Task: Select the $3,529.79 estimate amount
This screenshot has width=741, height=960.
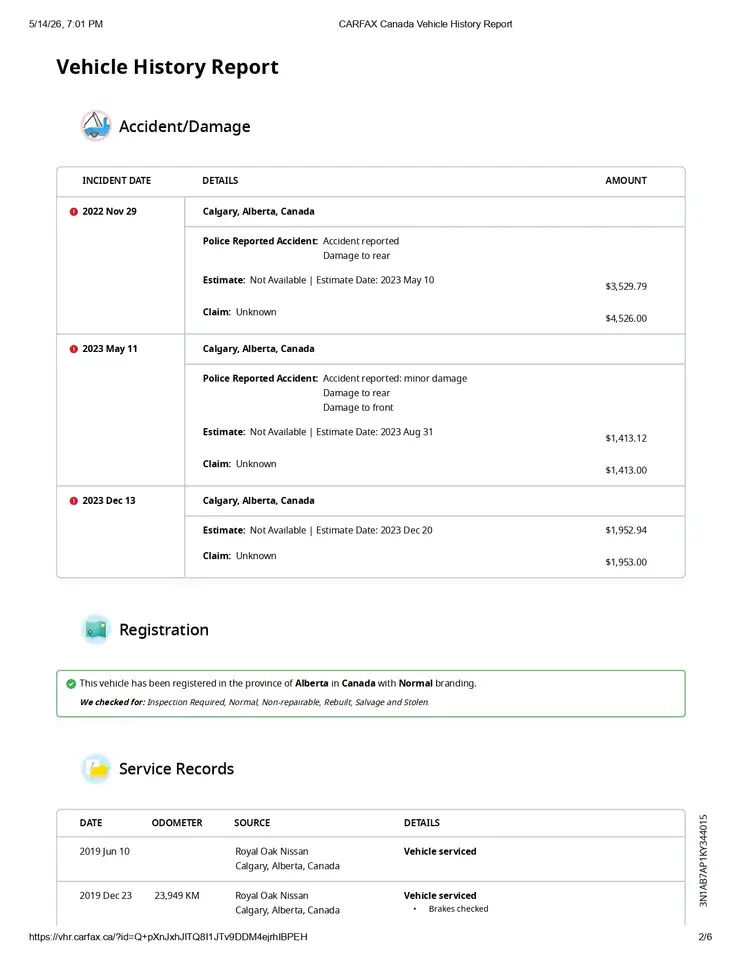Action: tap(626, 287)
